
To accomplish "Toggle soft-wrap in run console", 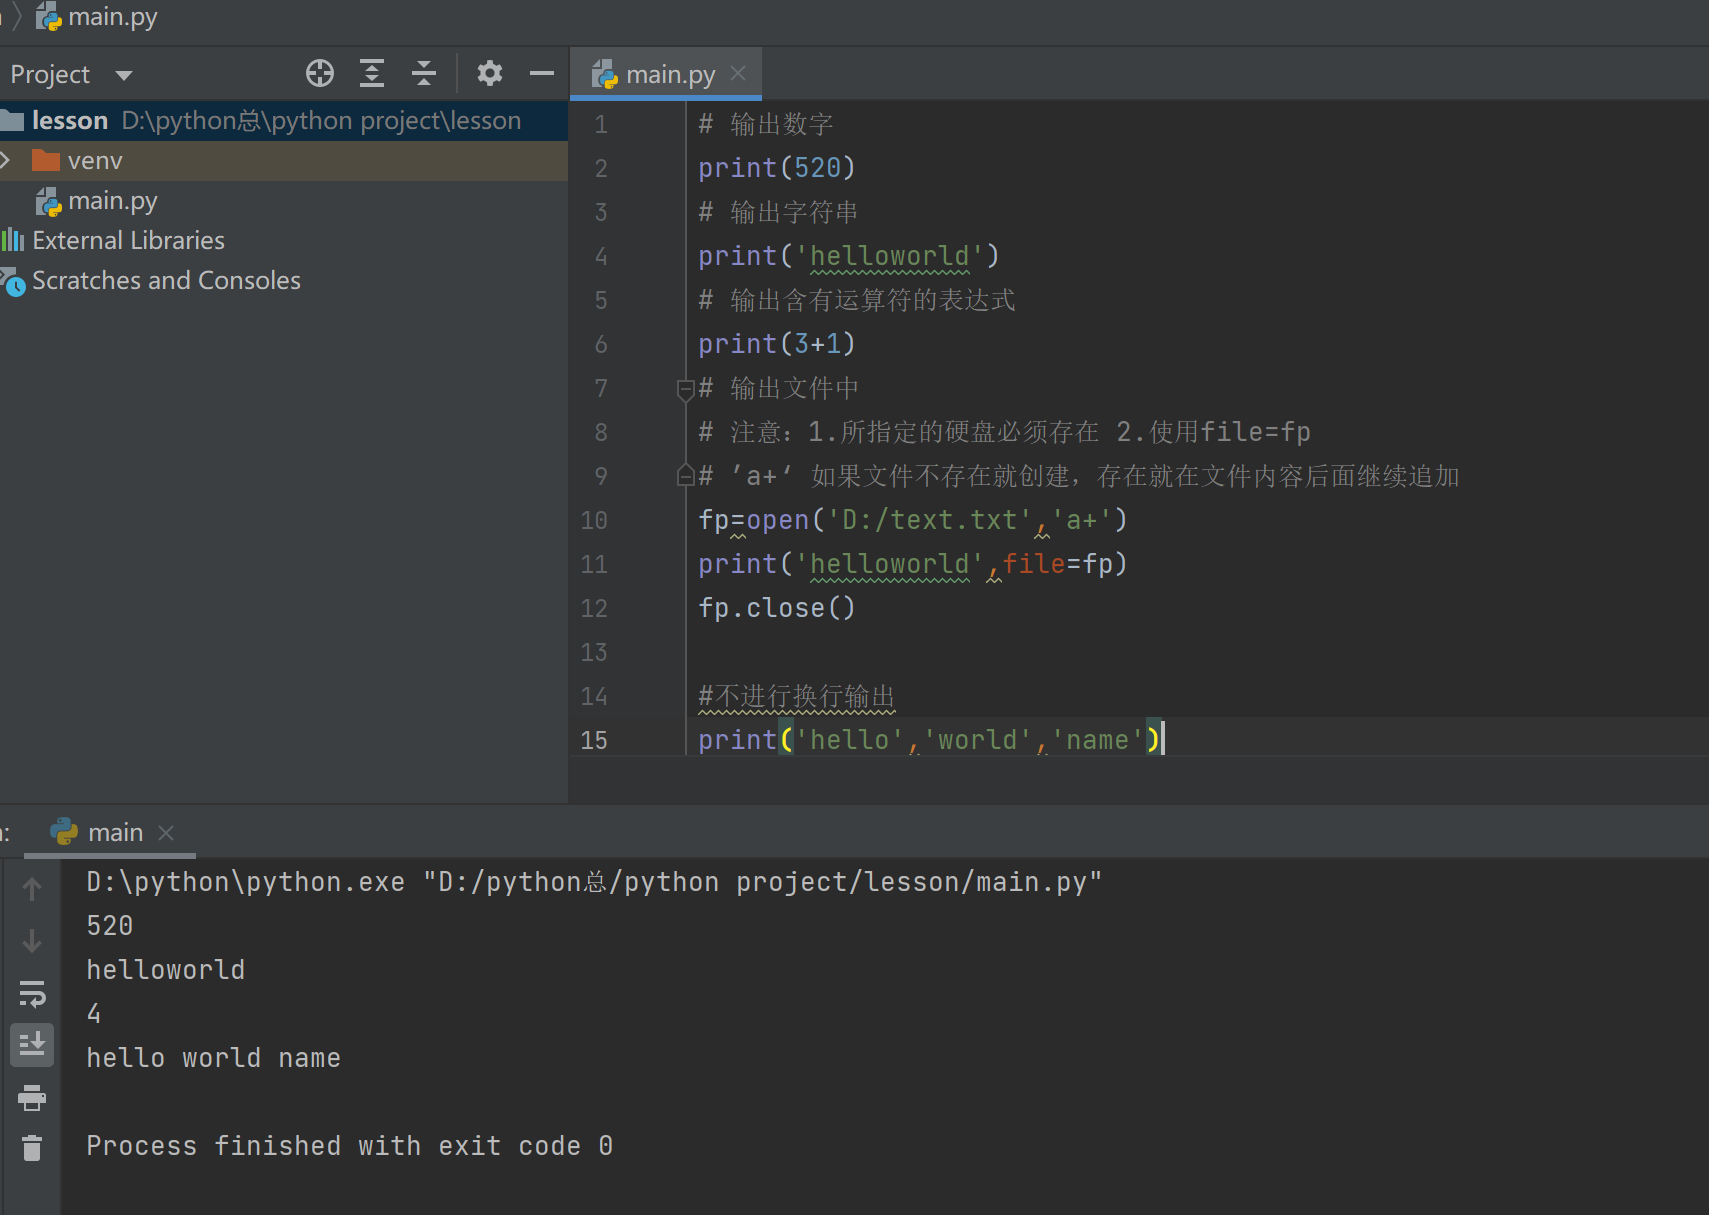I will tap(32, 993).
